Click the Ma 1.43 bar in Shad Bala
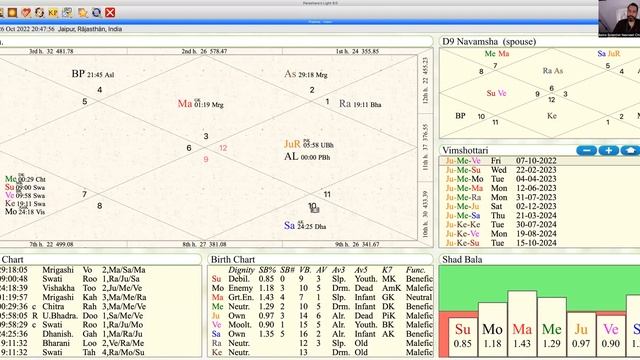 (x=522, y=324)
